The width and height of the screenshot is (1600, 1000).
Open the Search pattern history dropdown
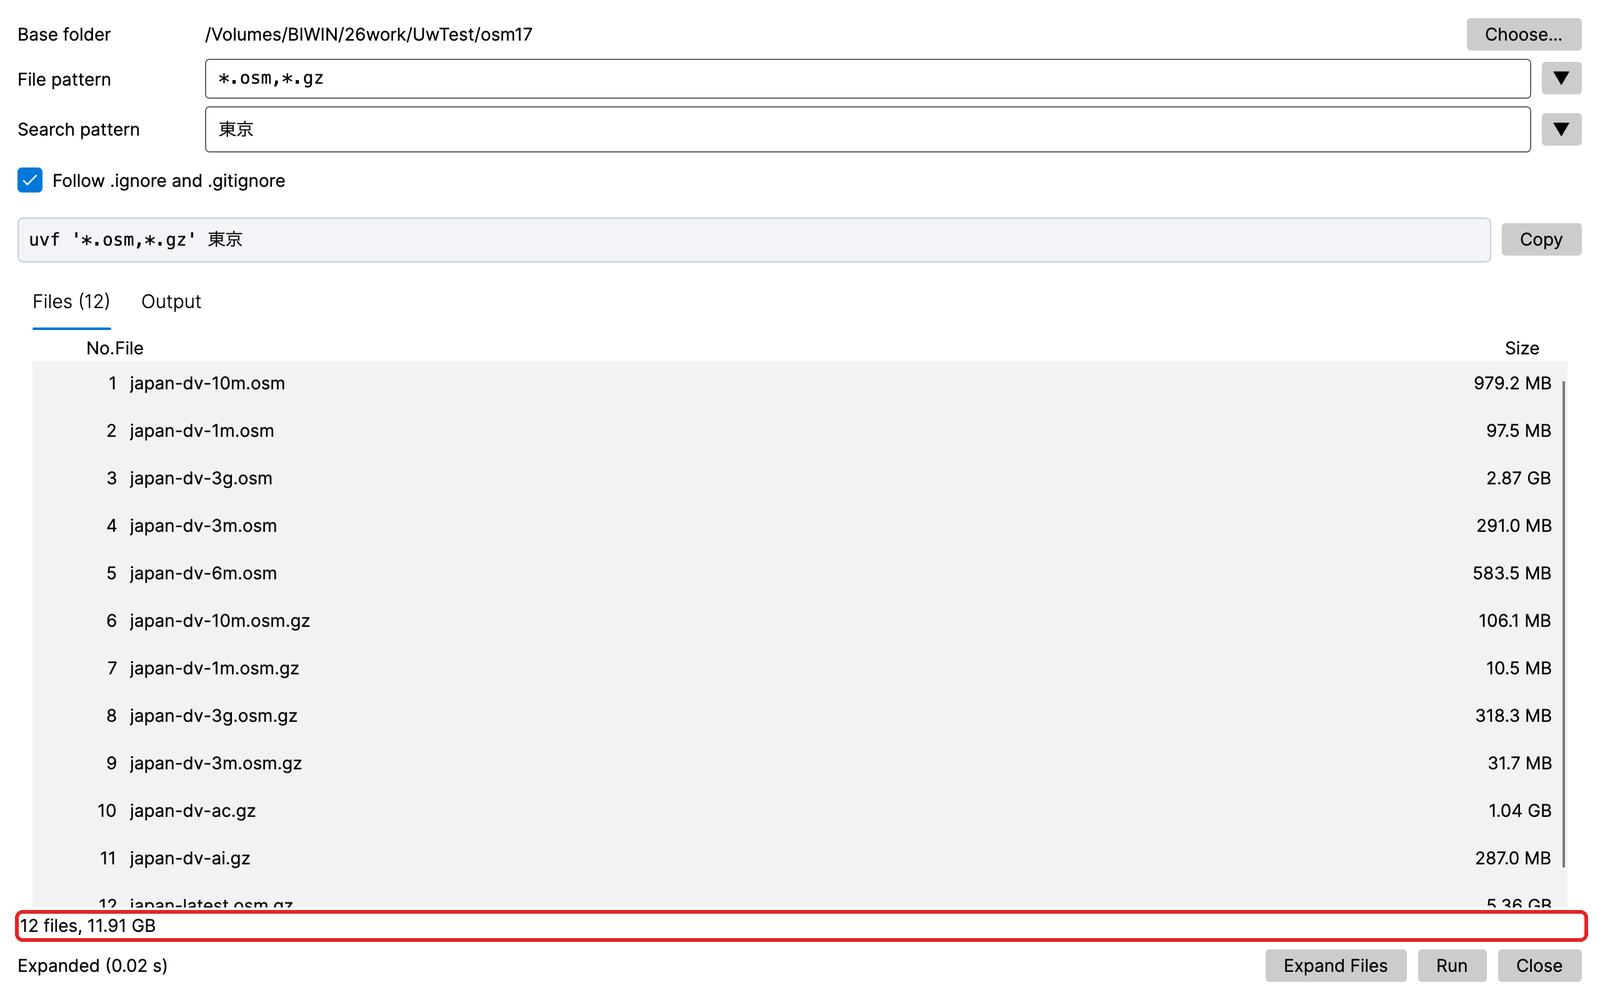click(1561, 129)
